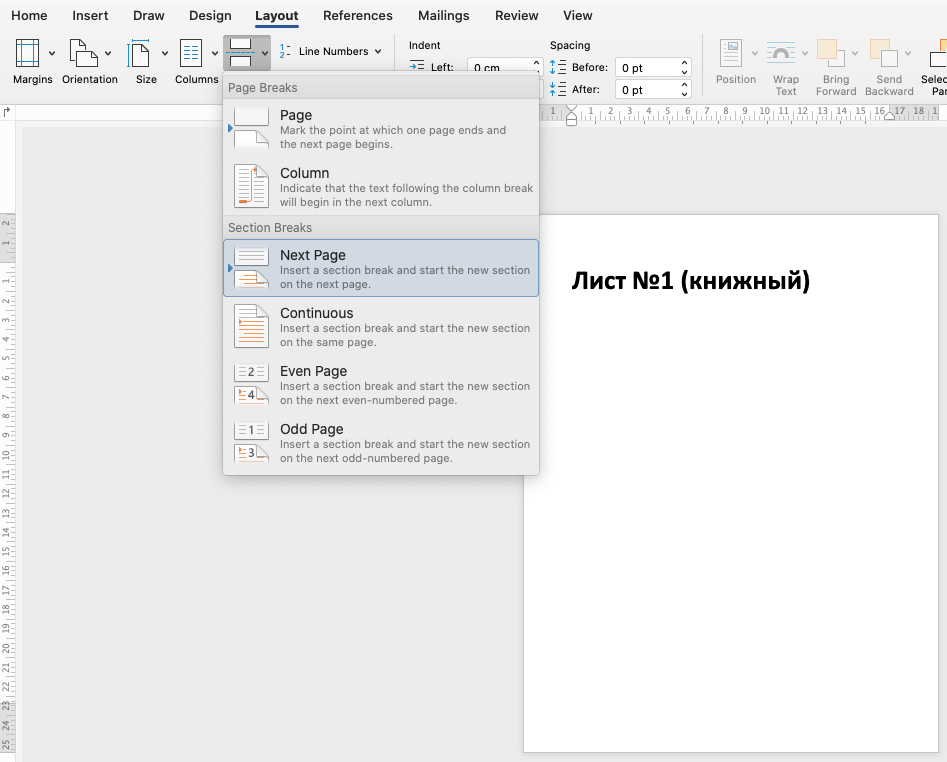
Task: Choose Odd Page section break
Action: click(x=381, y=442)
